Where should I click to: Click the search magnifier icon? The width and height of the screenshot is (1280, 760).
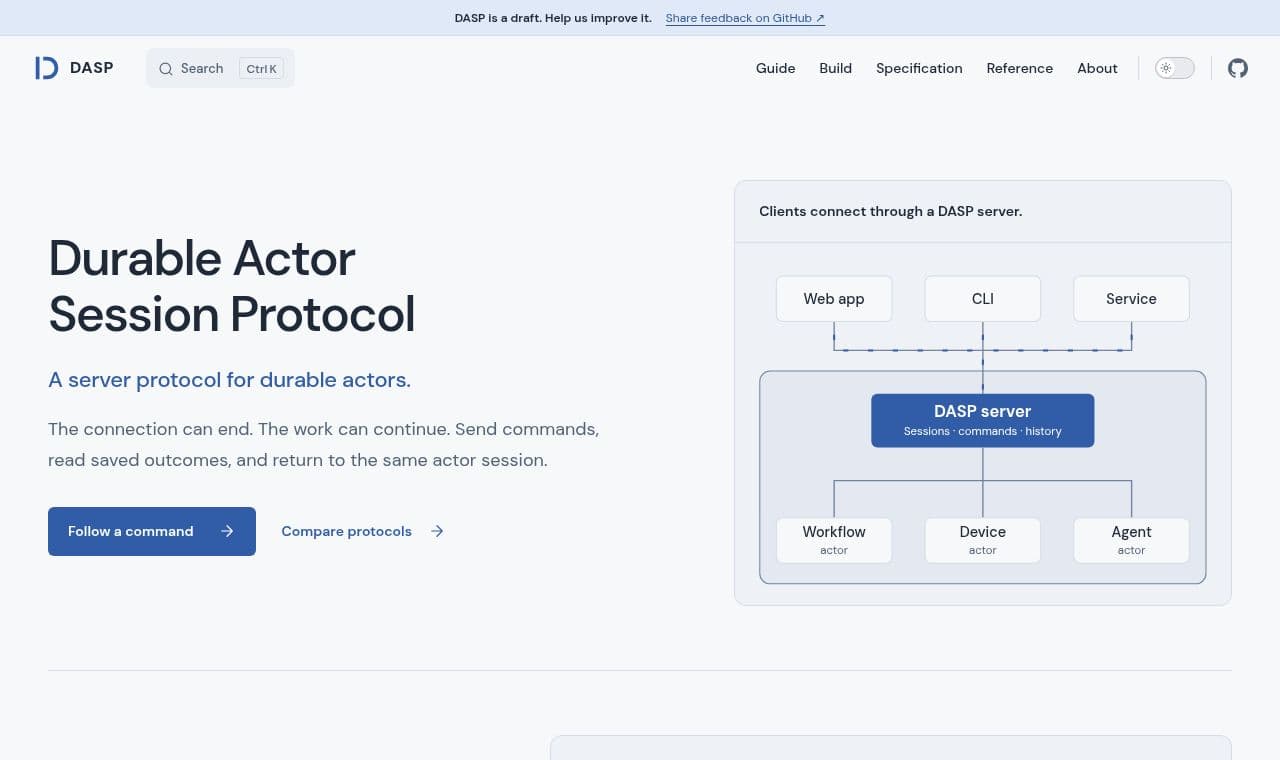coord(166,69)
